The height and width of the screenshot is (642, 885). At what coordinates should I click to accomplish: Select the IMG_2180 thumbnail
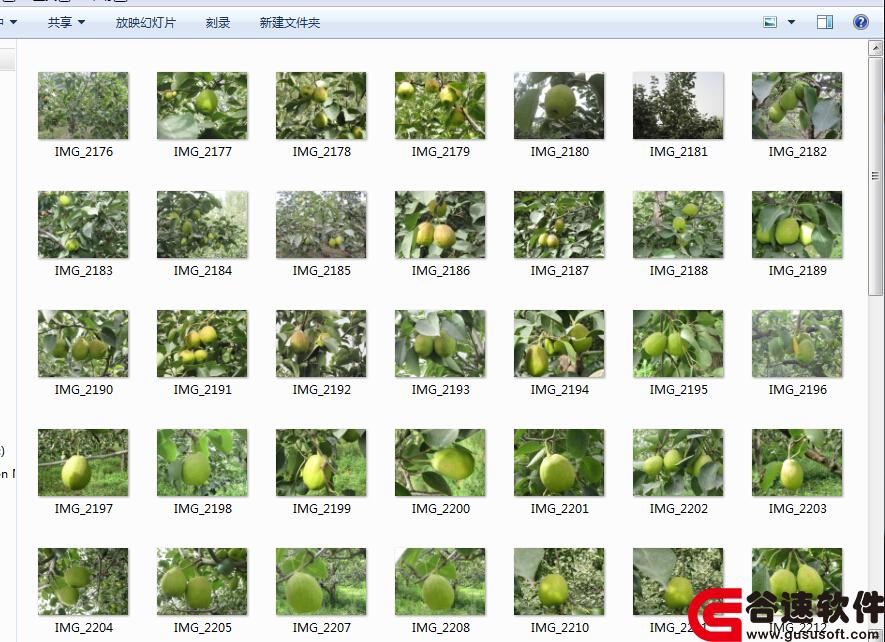coord(559,106)
